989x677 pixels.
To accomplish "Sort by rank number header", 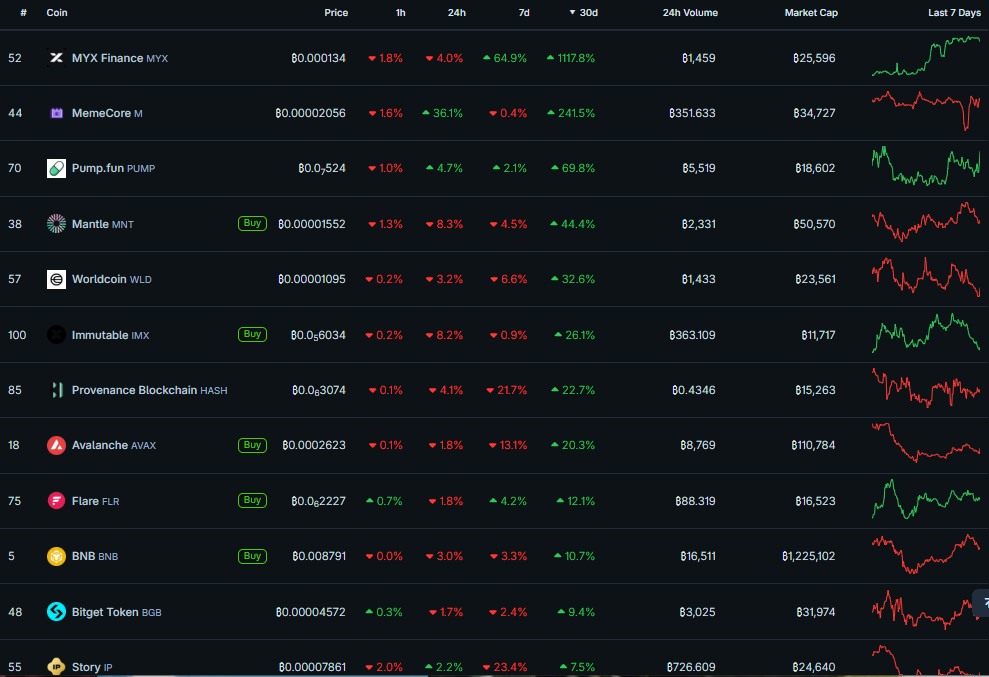I will click(23, 13).
